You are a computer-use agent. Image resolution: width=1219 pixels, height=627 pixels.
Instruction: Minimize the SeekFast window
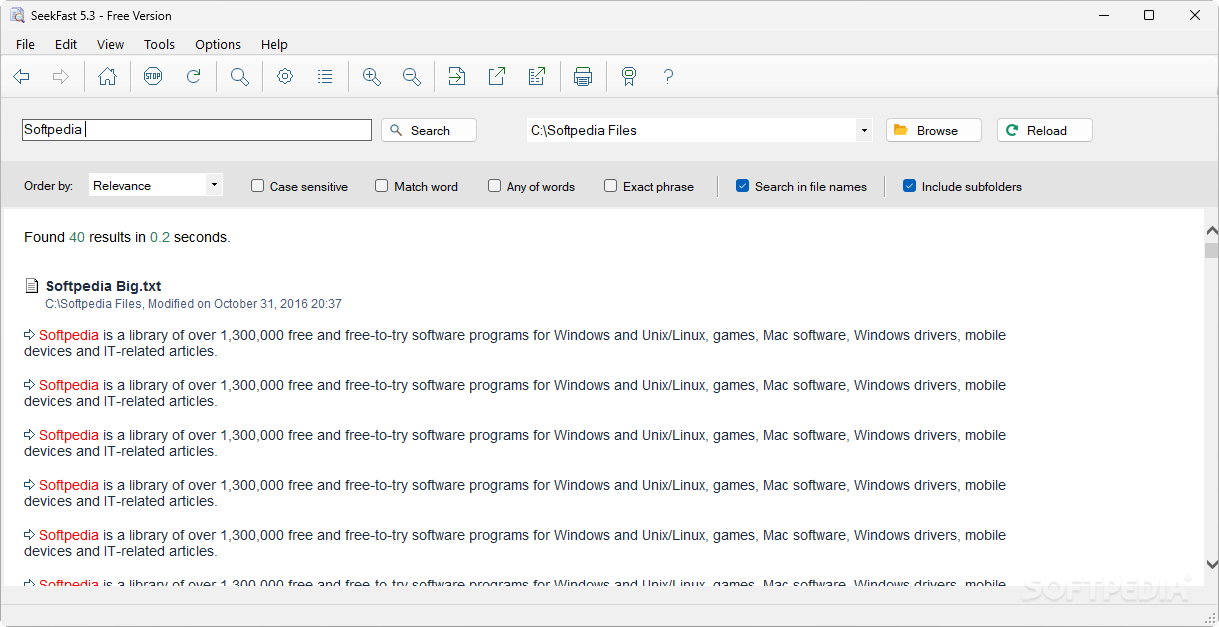1104,15
